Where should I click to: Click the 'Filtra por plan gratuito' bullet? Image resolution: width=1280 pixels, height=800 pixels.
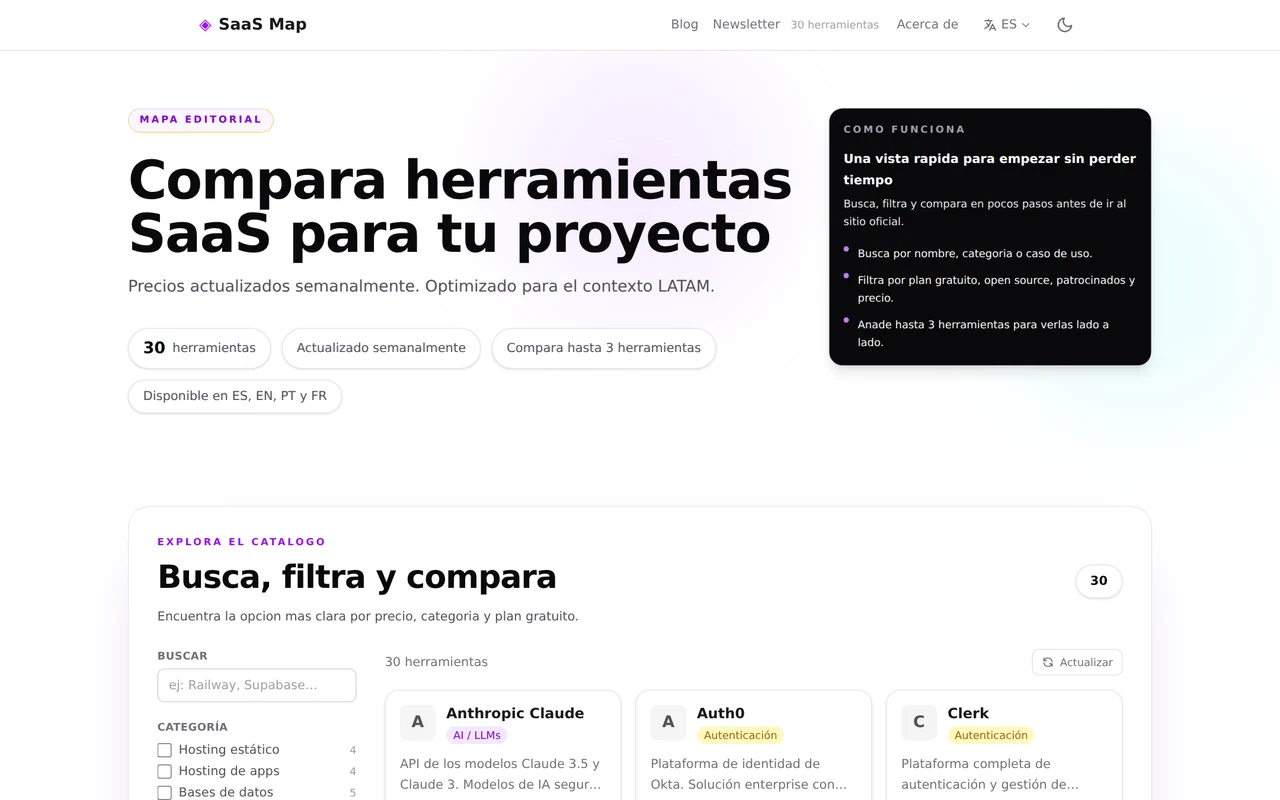[x=996, y=289]
